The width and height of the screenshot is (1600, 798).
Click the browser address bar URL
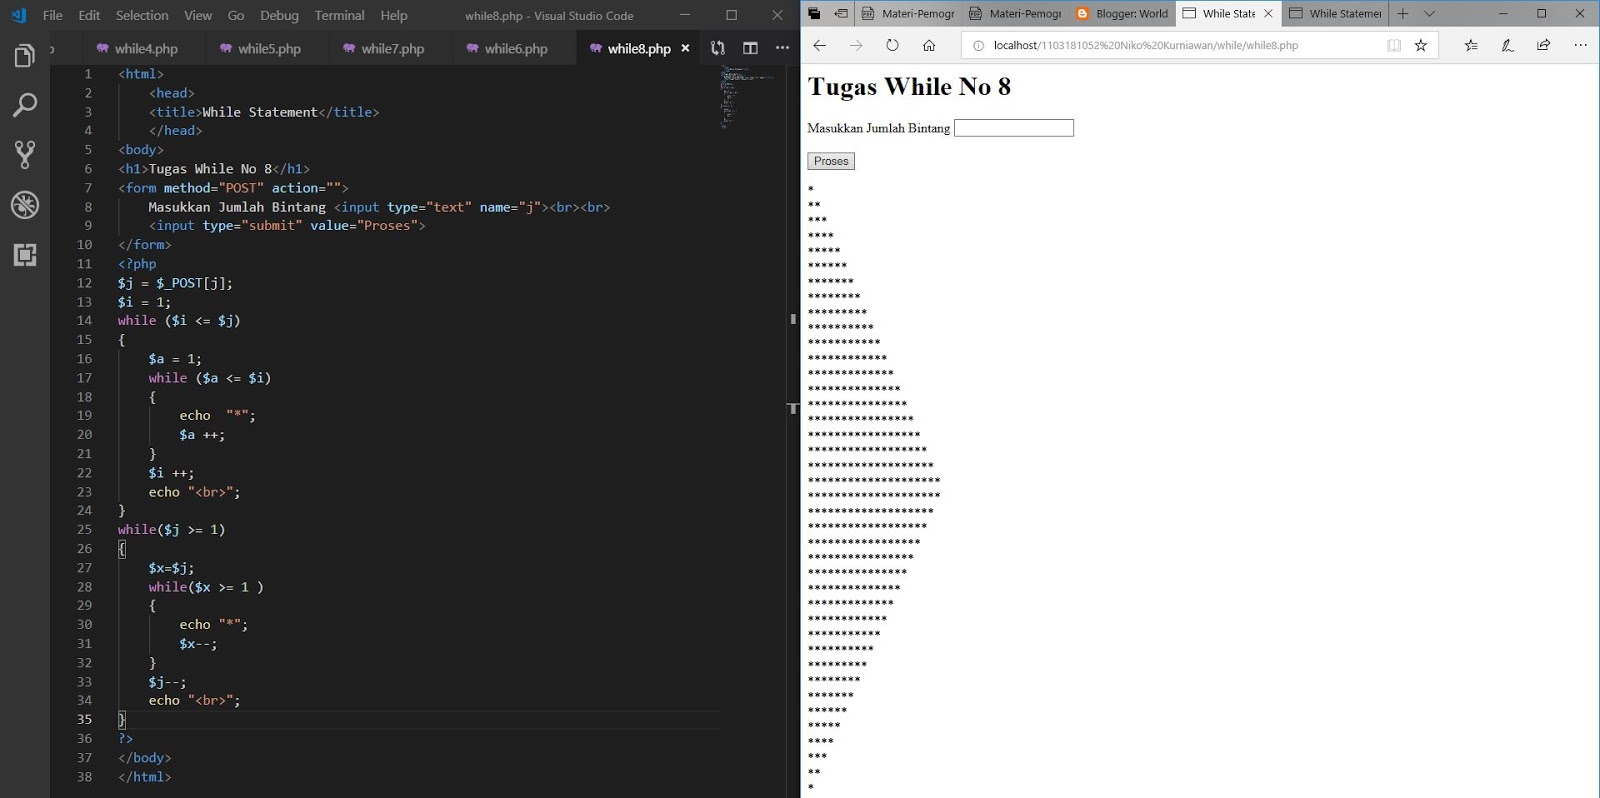[1145, 45]
